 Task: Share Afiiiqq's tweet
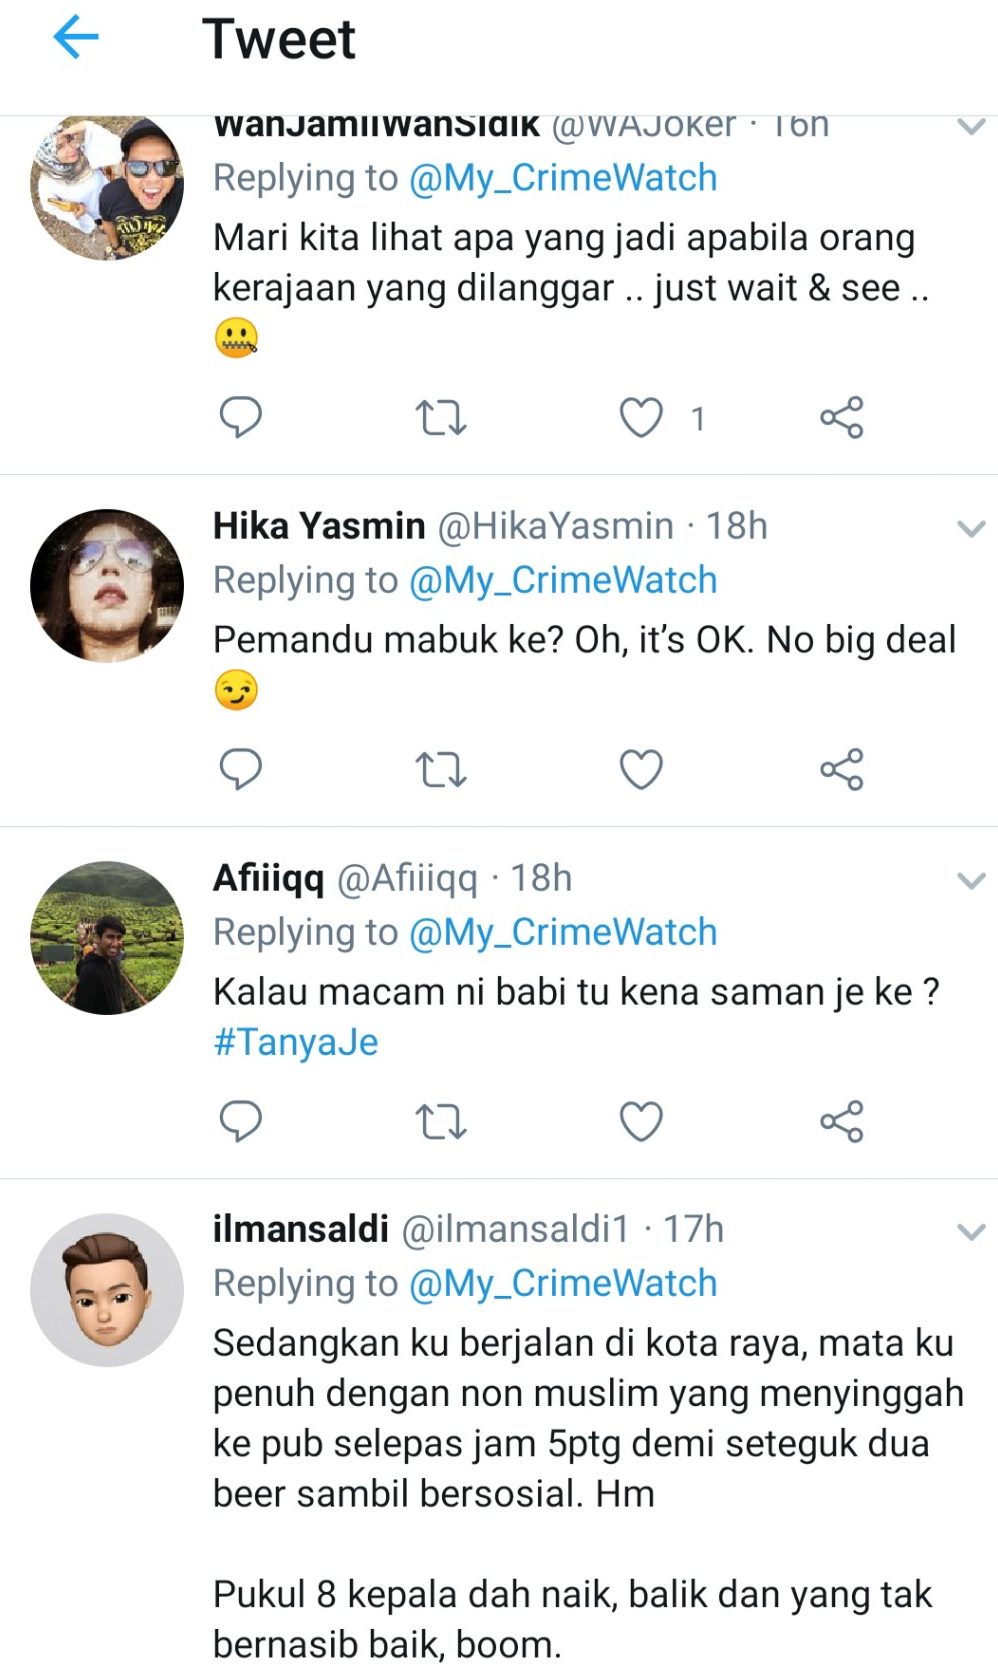pyautogui.click(x=841, y=1121)
